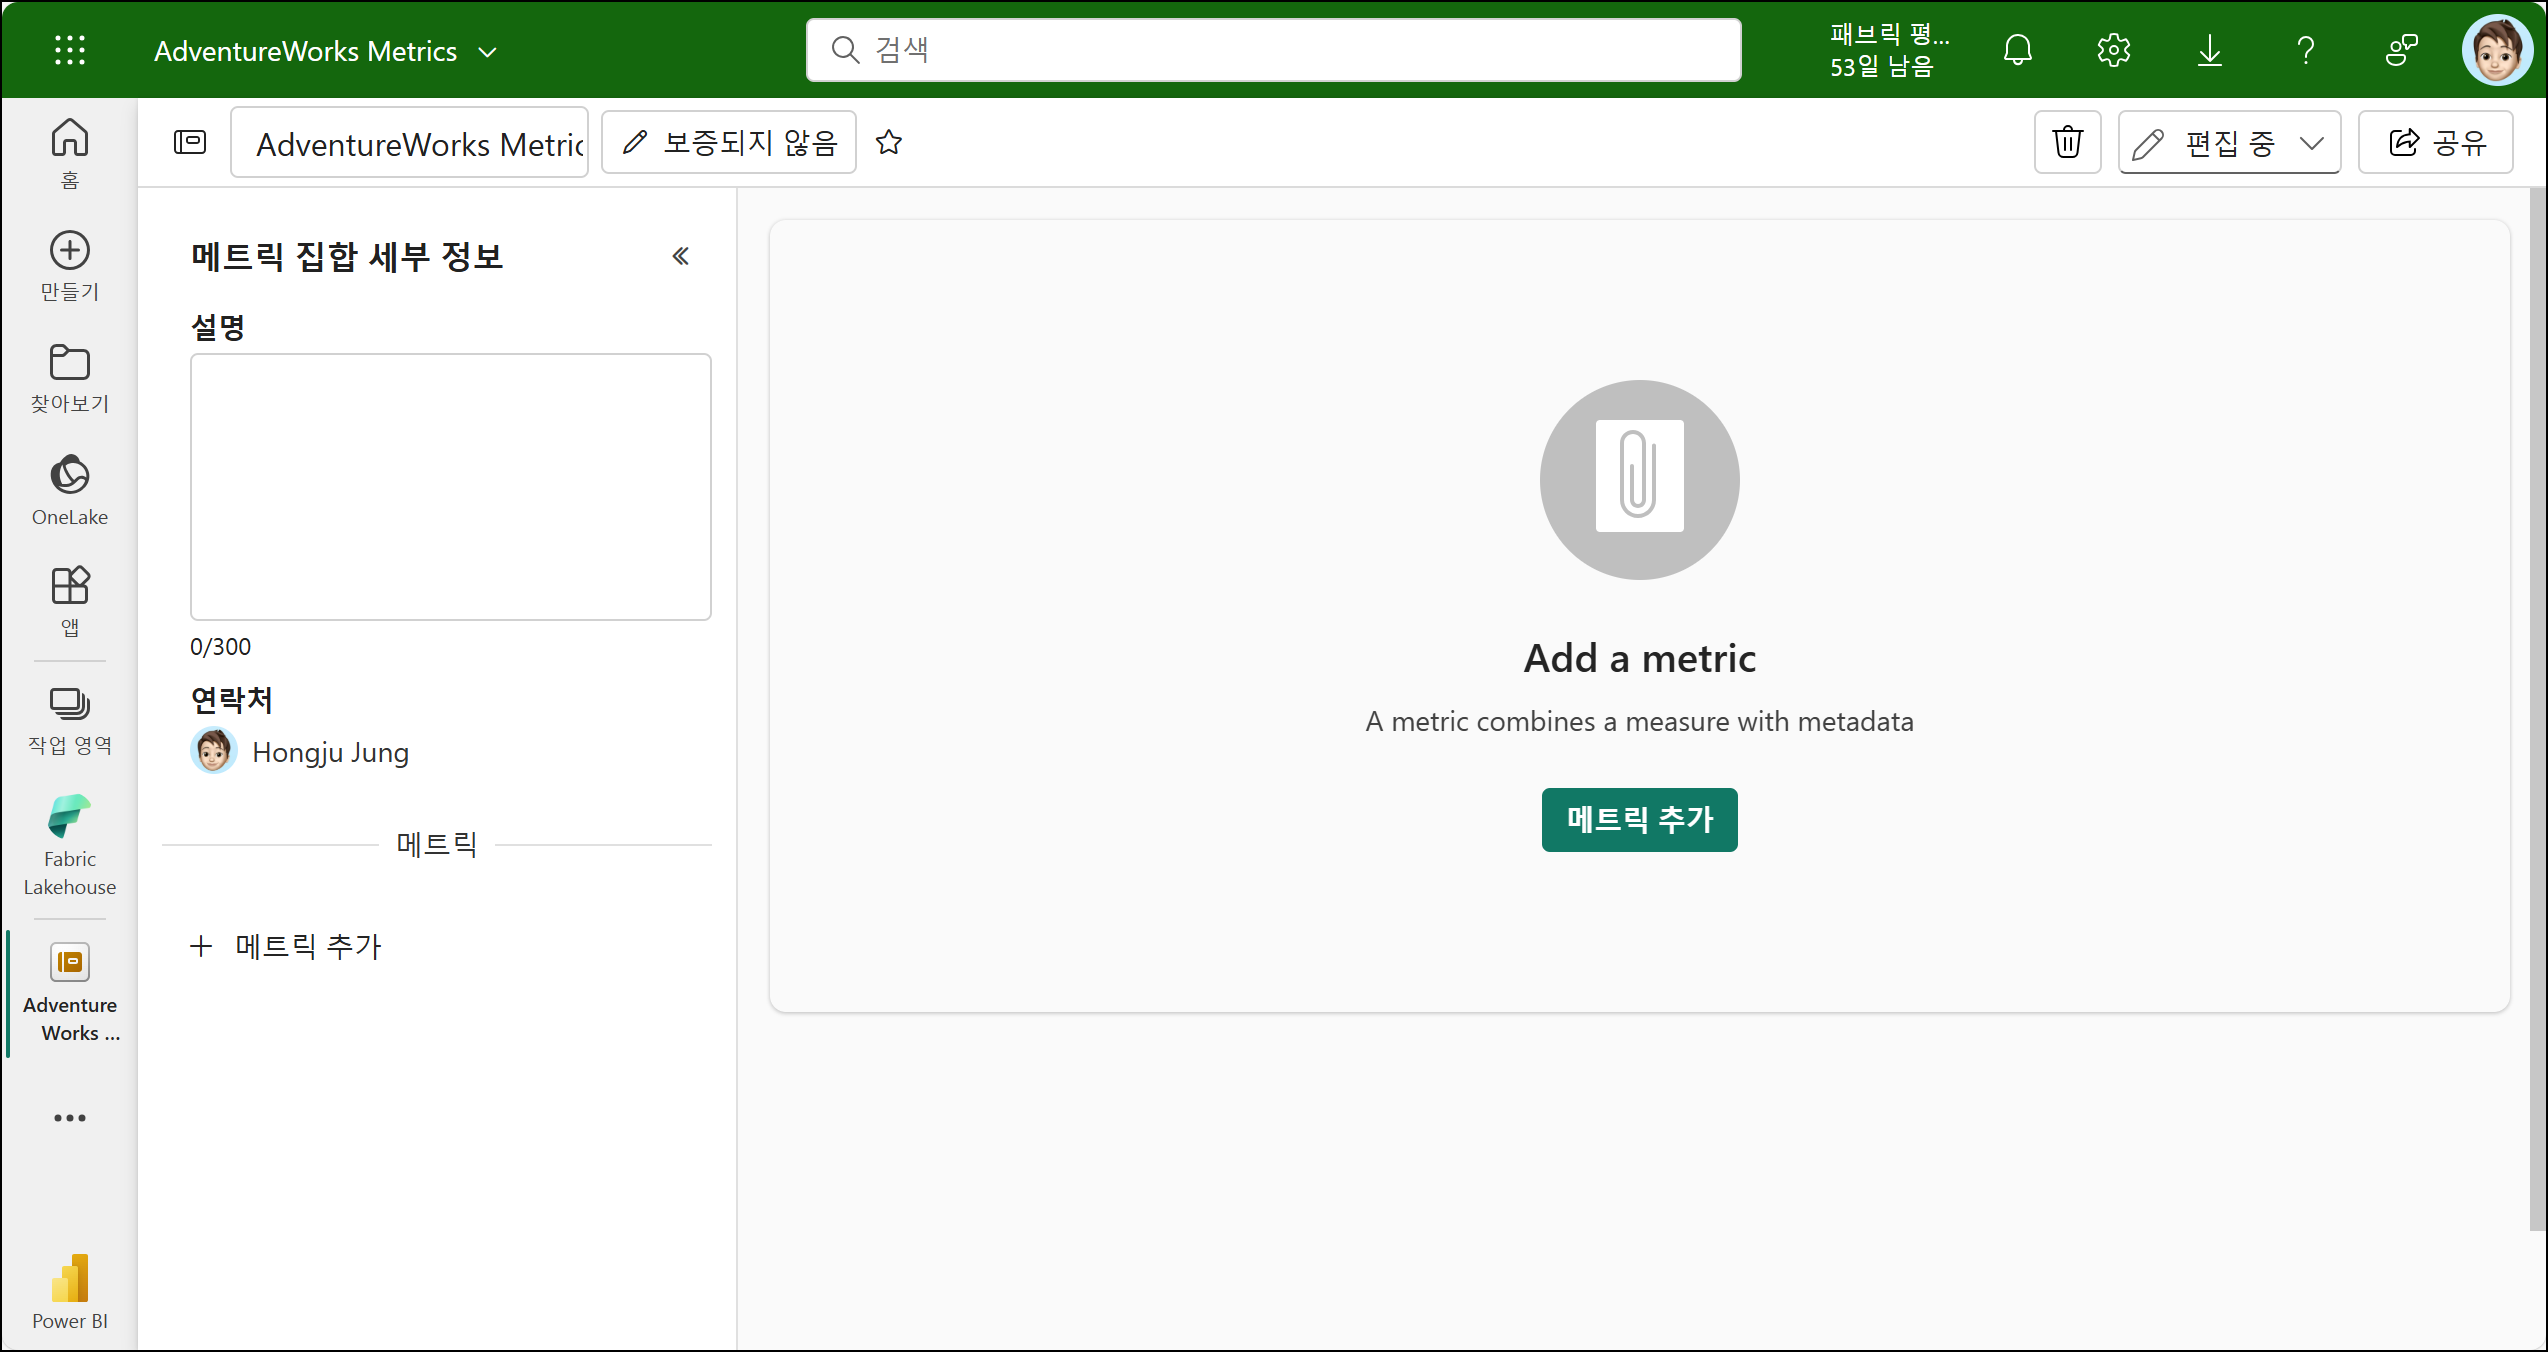Edit the AdventureWorks Metrics title field
The height and width of the screenshot is (1352, 2548).
(409, 142)
